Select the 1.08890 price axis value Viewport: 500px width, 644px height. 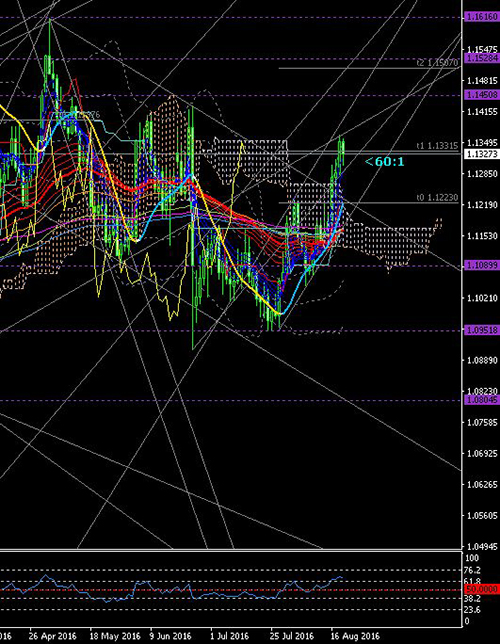coord(482,360)
